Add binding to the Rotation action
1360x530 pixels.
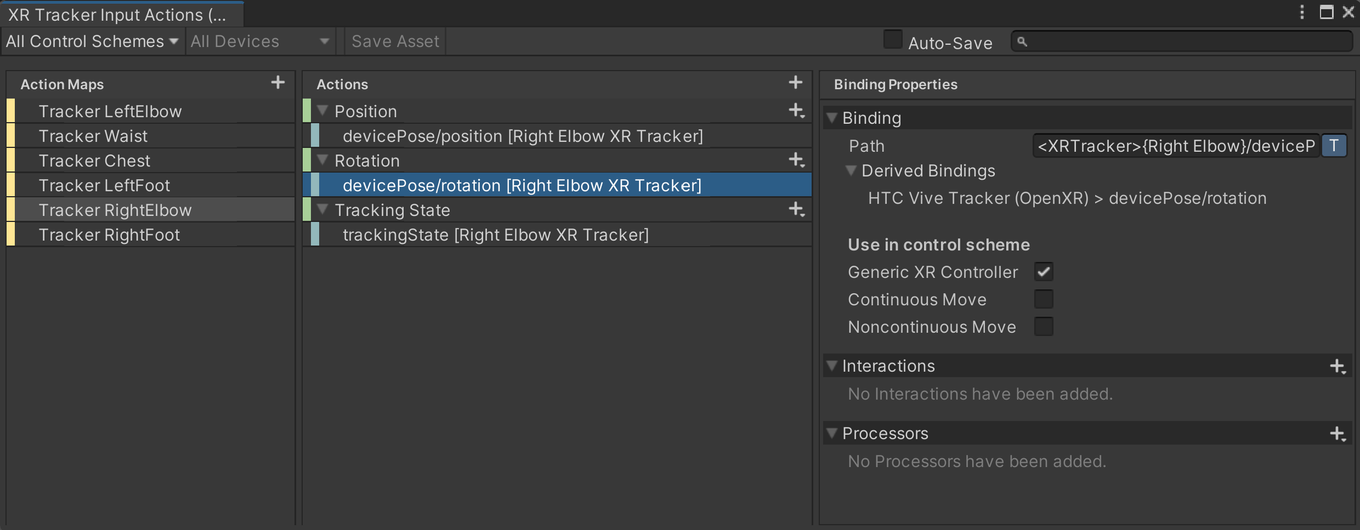click(x=796, y=160)
